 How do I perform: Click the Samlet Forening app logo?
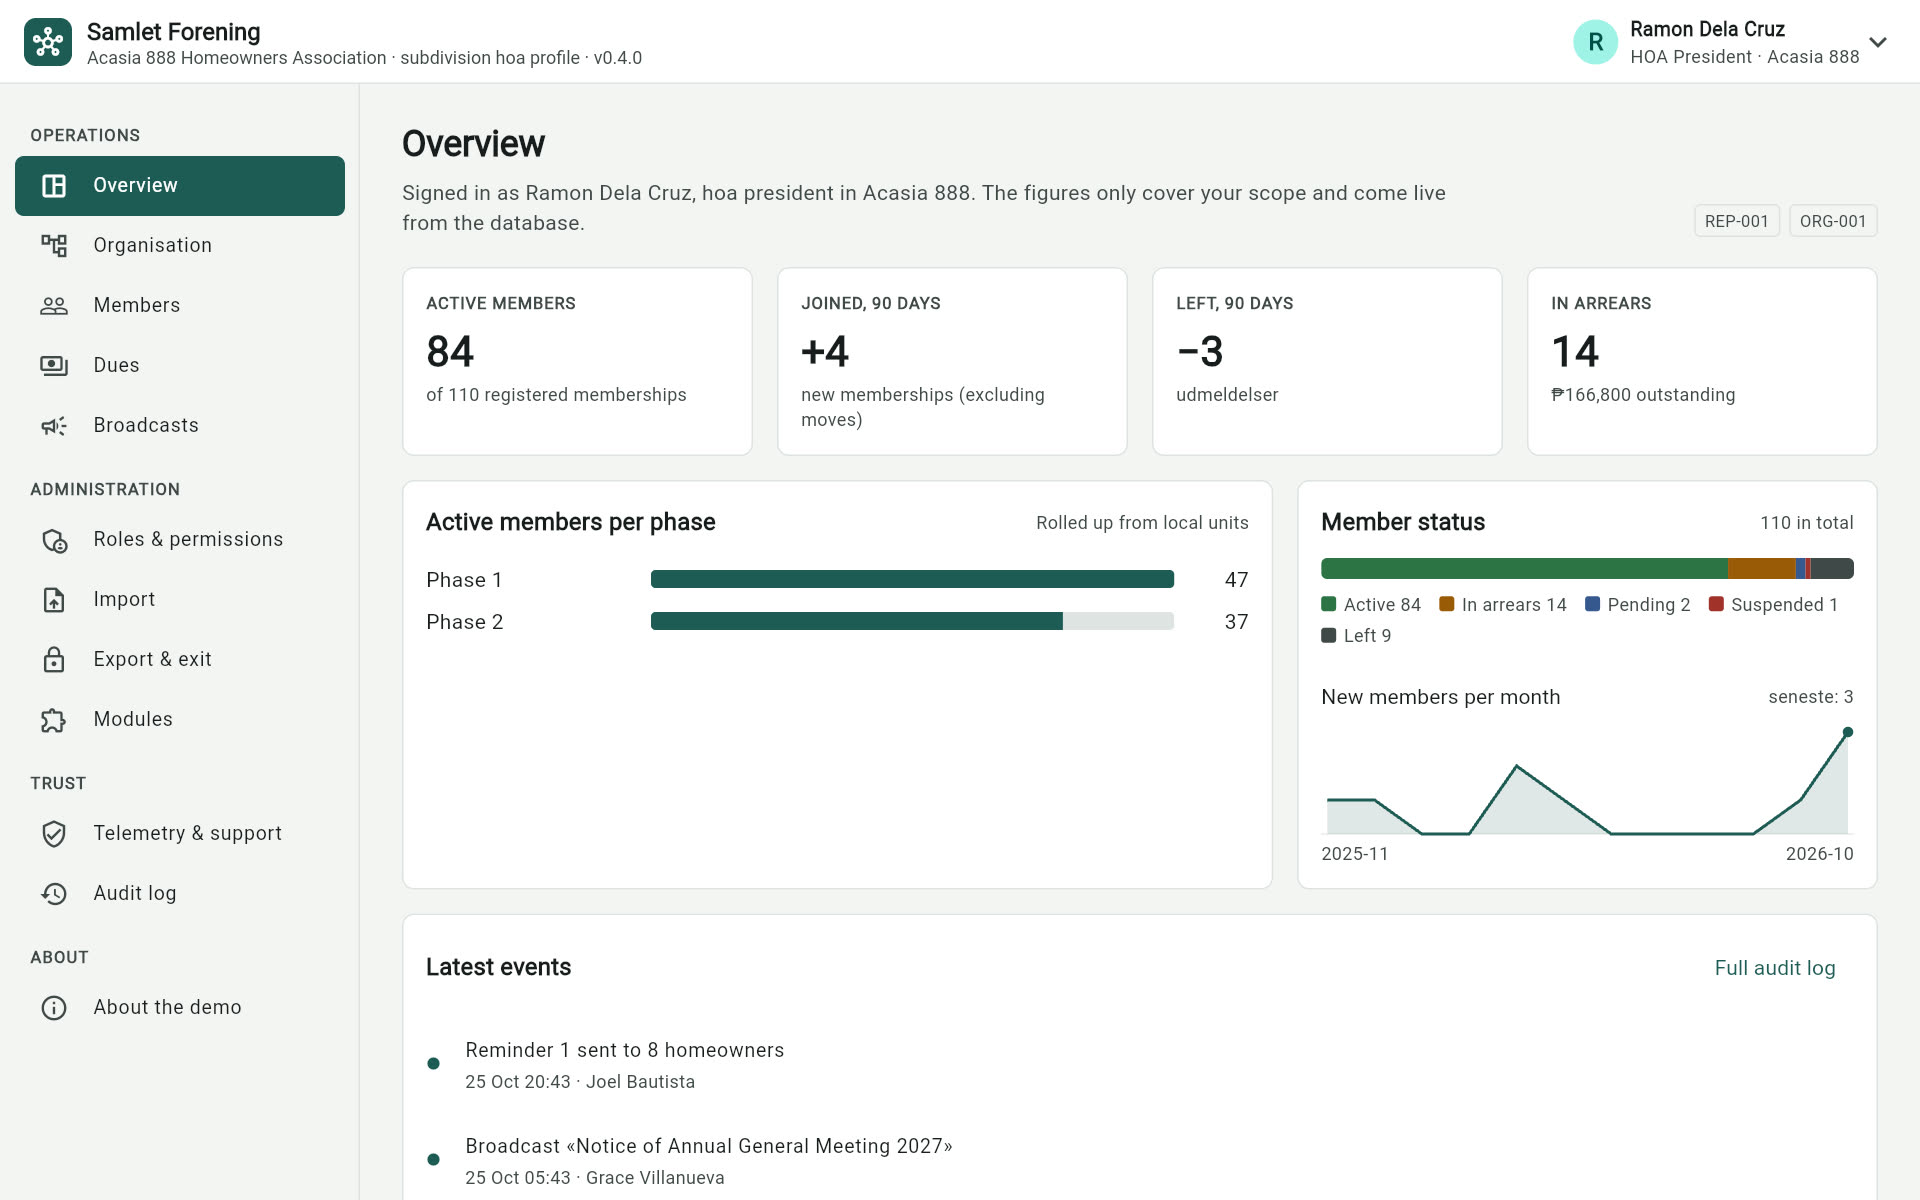pyautogui.click(x=48, y=42)
